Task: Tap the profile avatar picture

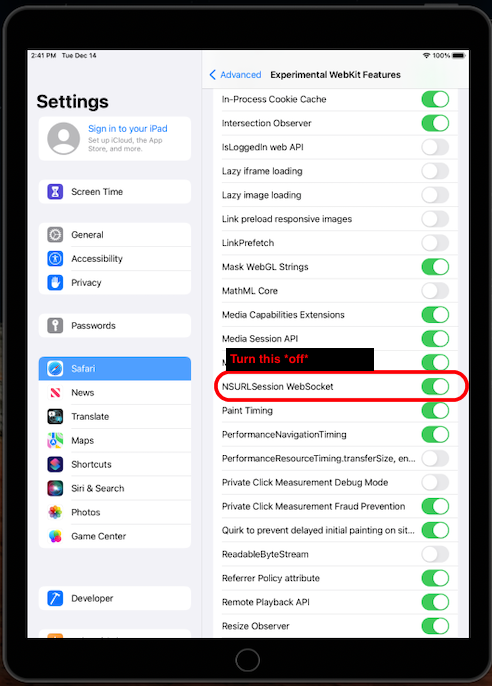Action: point(63,138)
